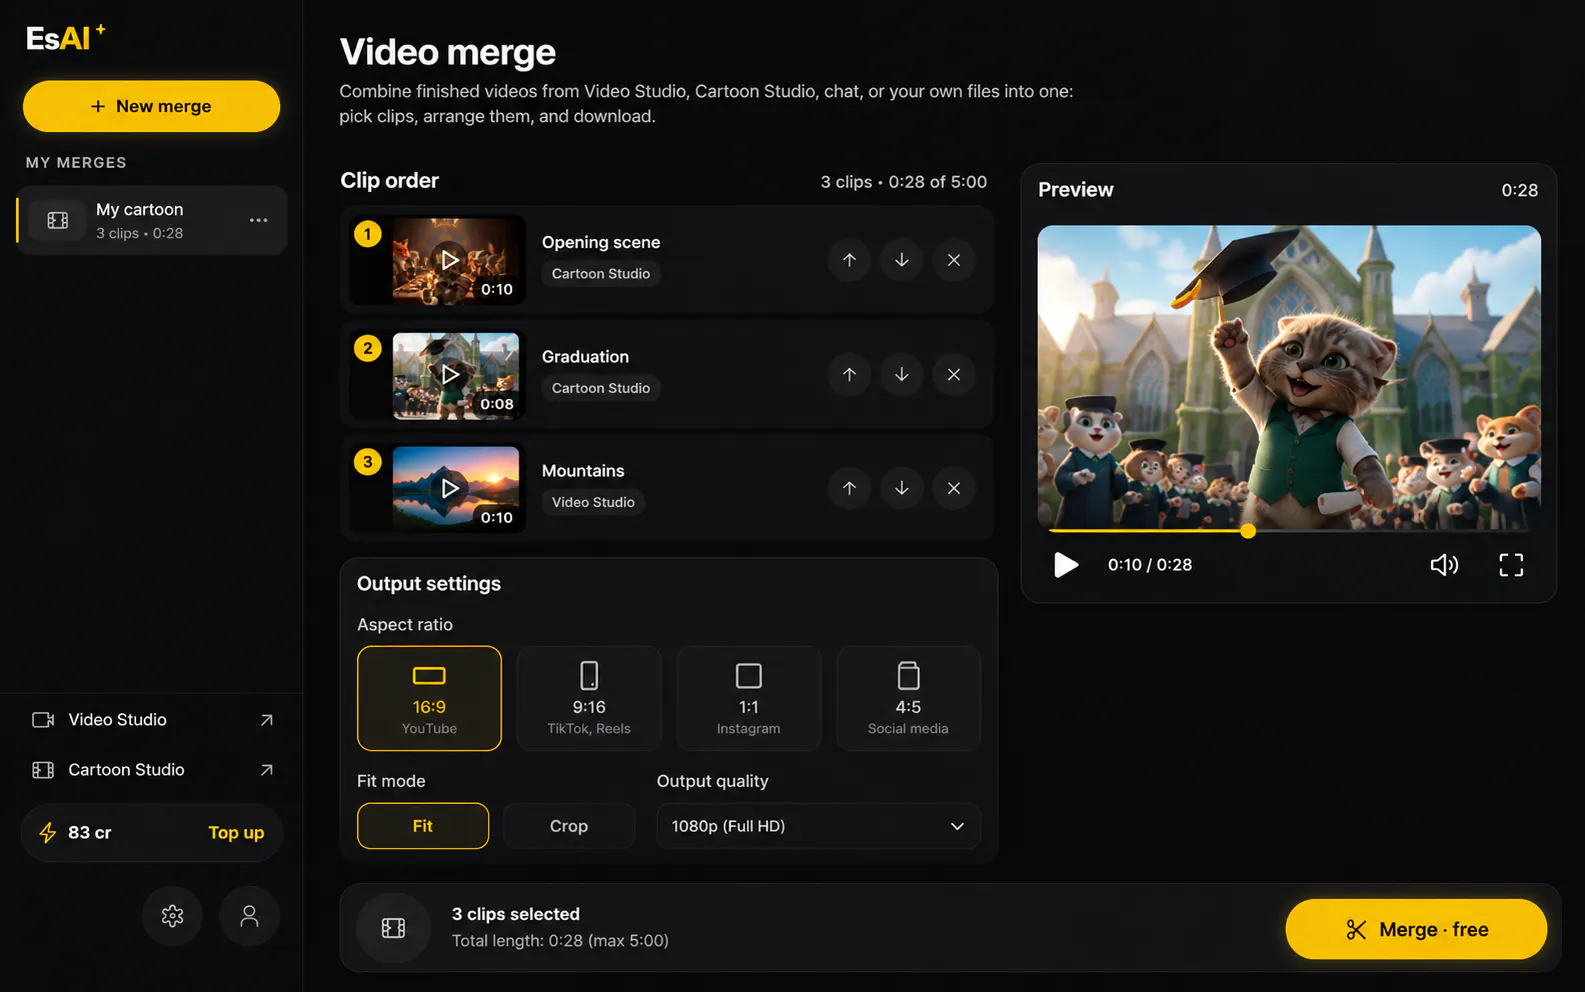
Task: Open Video Studio from the sidebar
Action: 152,720
